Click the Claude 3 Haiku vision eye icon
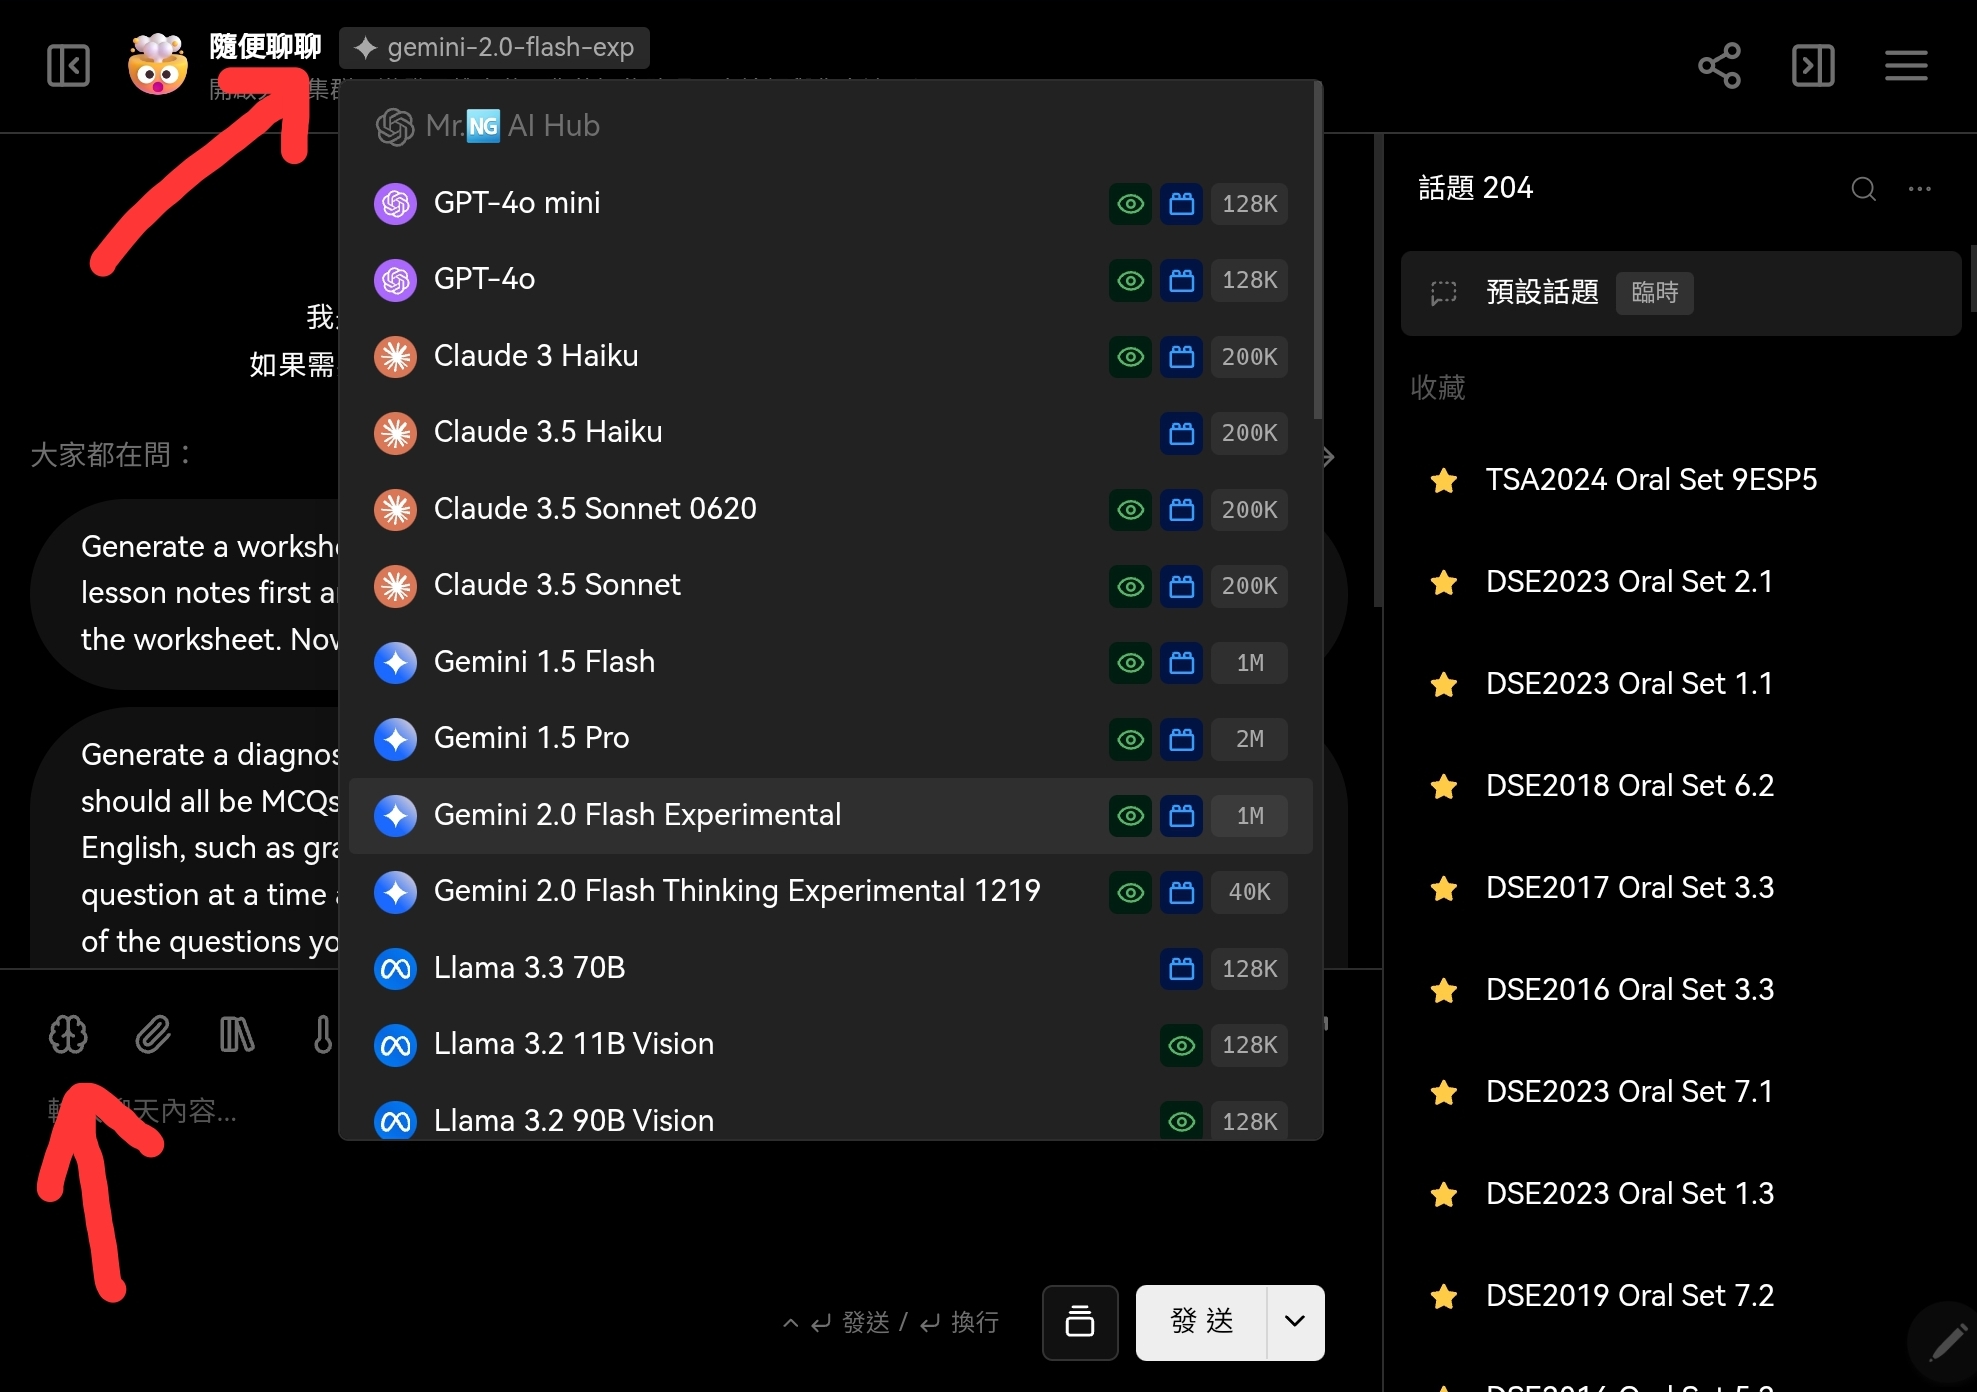Image resolution: width=1977 pixels, height=1392 pixels. (x=1130, y=357)
